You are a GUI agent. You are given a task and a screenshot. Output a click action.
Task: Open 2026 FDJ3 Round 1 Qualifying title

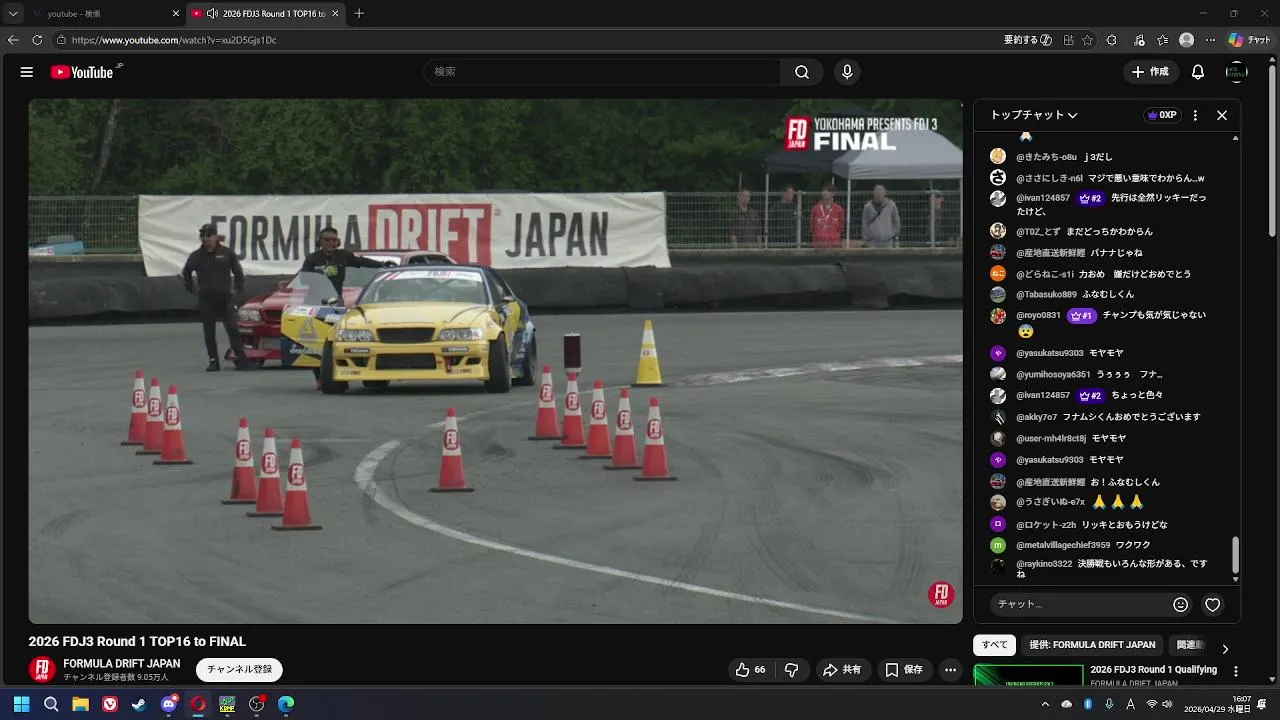pos(1153,670)
